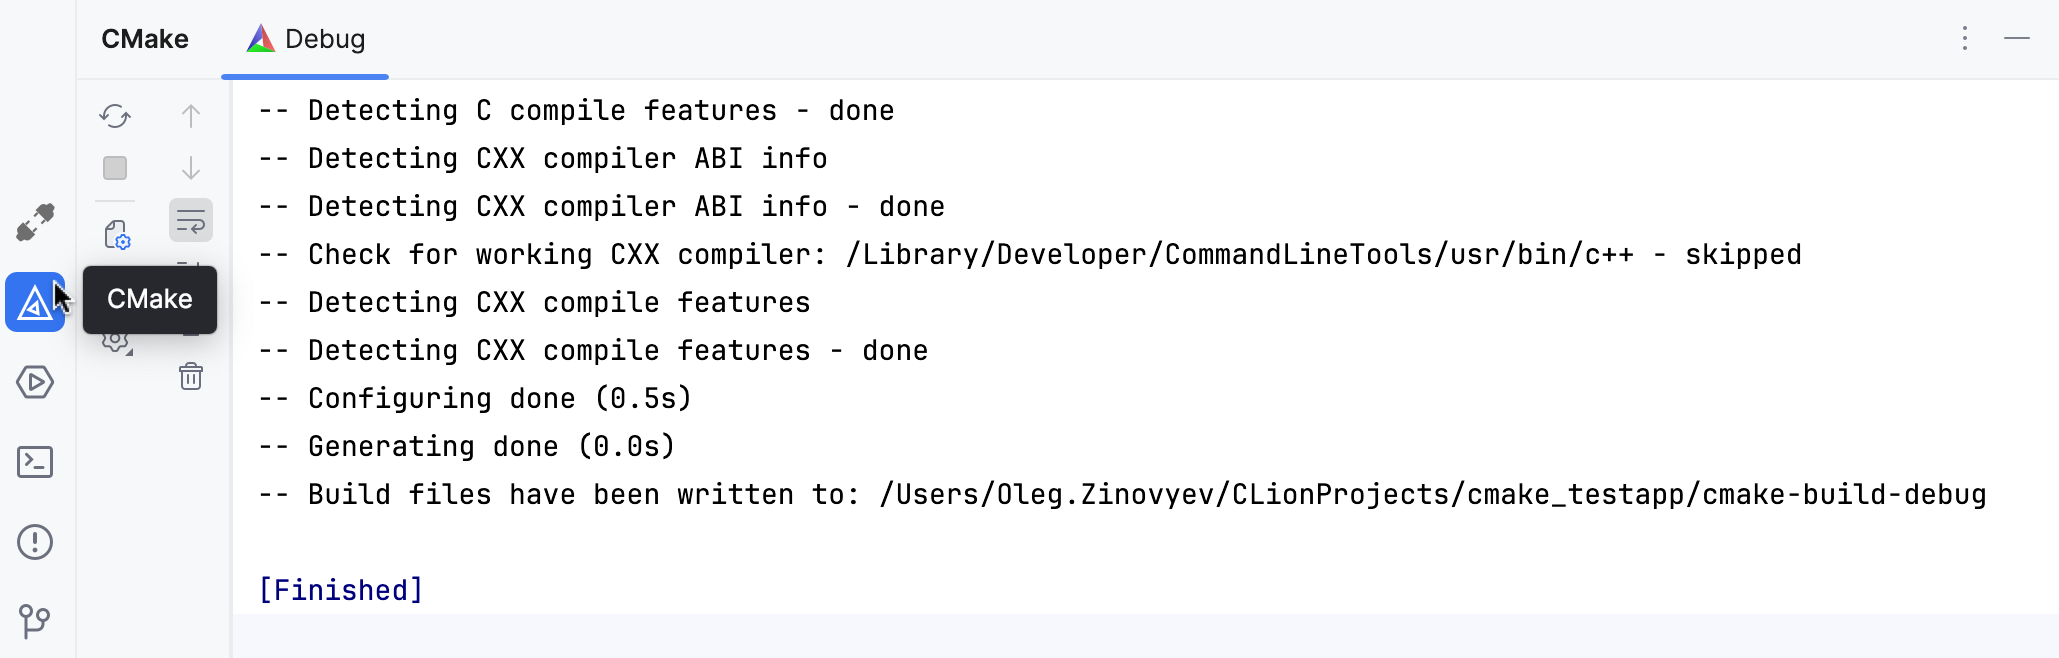2059x658 pixels.
Task: Toggle the CMake tool window in sidebar
Action: (x=35, y=302)
